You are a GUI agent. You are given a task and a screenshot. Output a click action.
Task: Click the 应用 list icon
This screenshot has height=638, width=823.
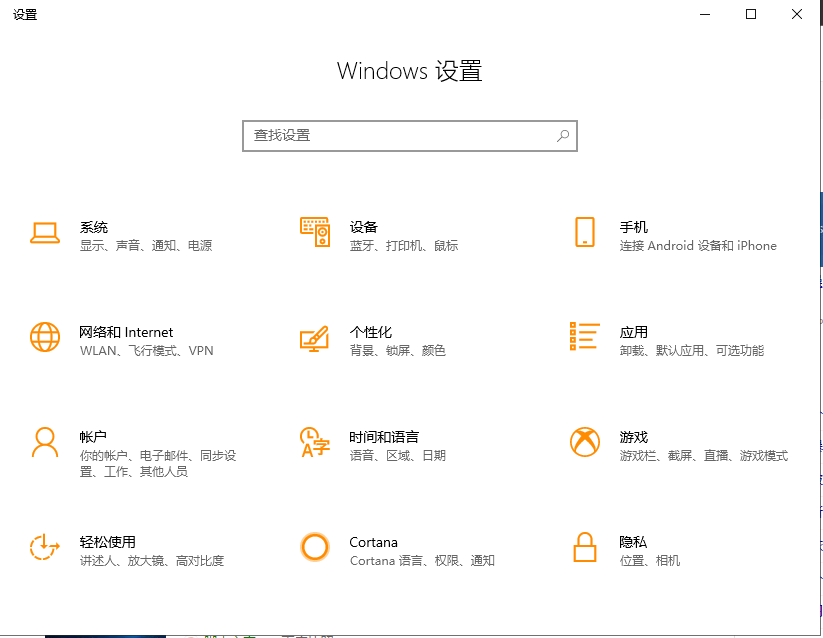(x=585, y=336)
